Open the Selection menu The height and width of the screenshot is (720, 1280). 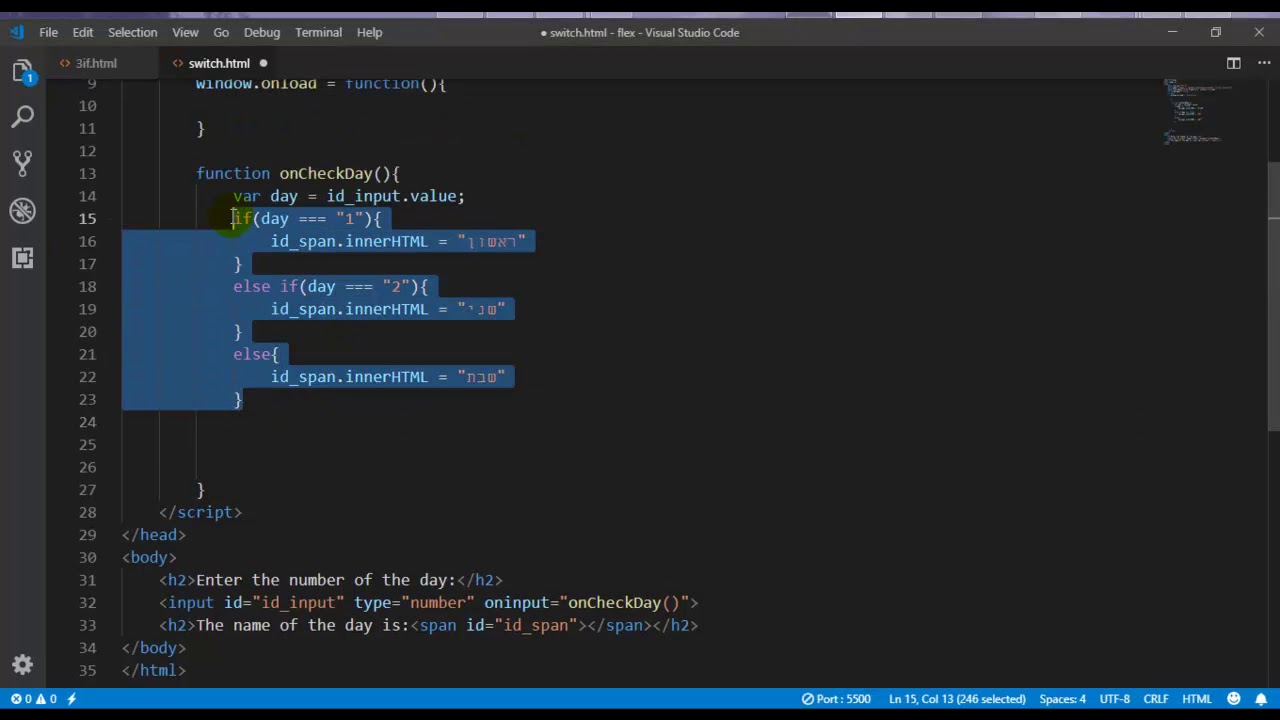tap(132, 32)
